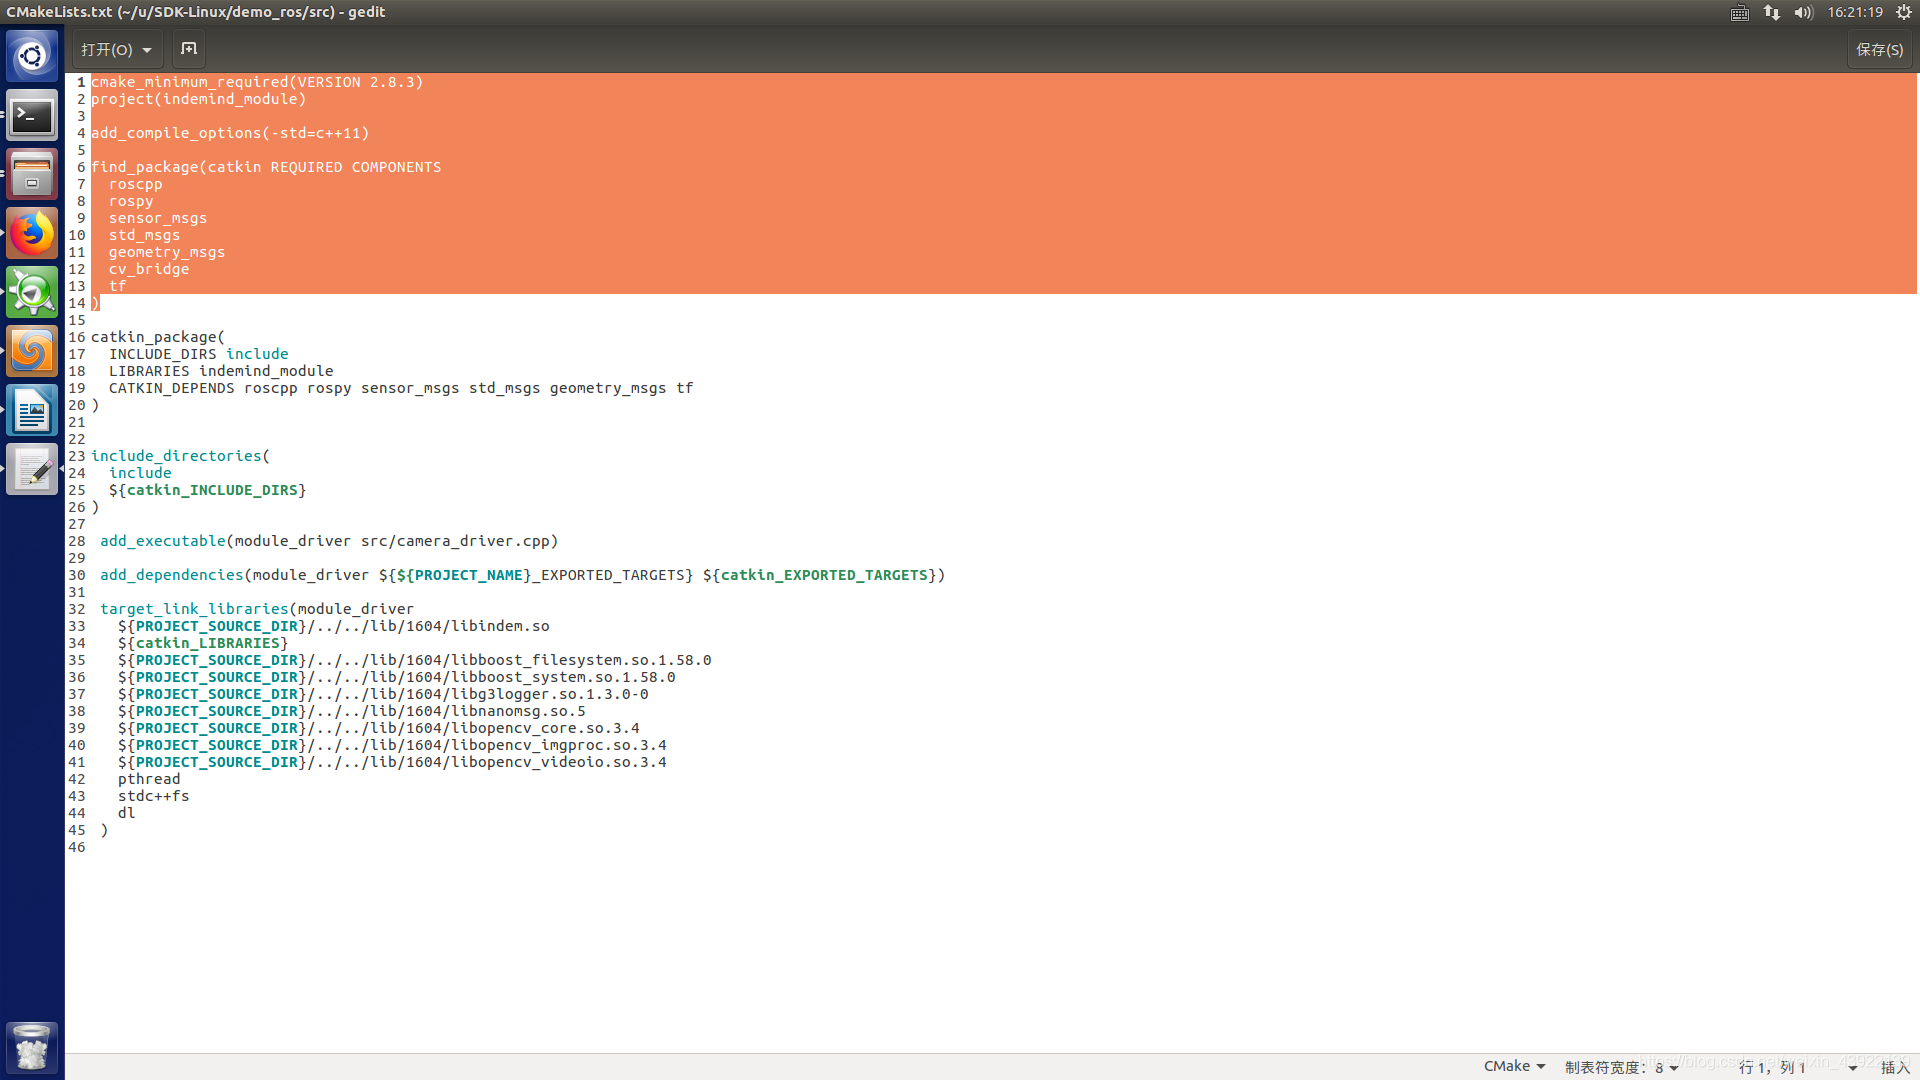This screenshot has width=1920, height=1080.
Task: Open the system session gear menu
Action: [1904, 12]
